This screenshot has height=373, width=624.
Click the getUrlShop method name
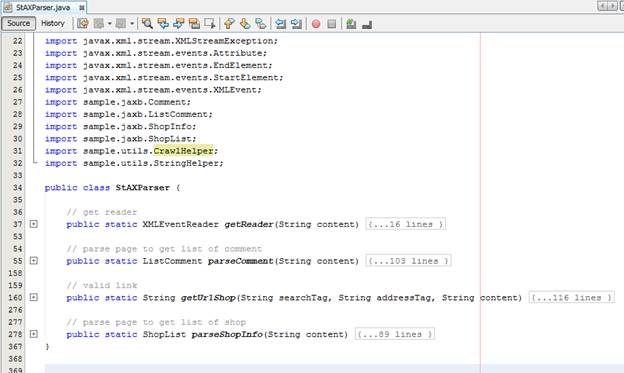[x=208, y=297]
